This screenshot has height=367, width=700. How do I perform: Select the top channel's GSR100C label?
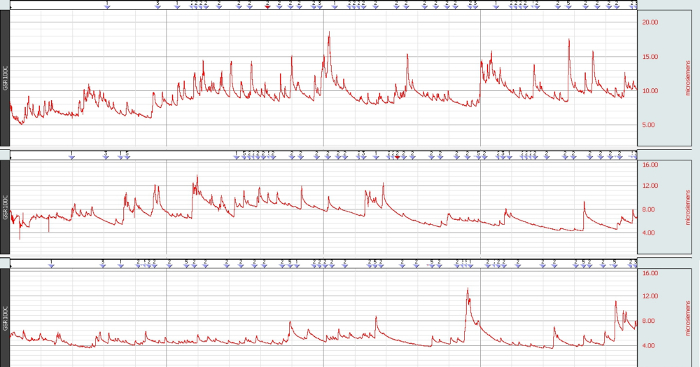[x=5, y=78]
